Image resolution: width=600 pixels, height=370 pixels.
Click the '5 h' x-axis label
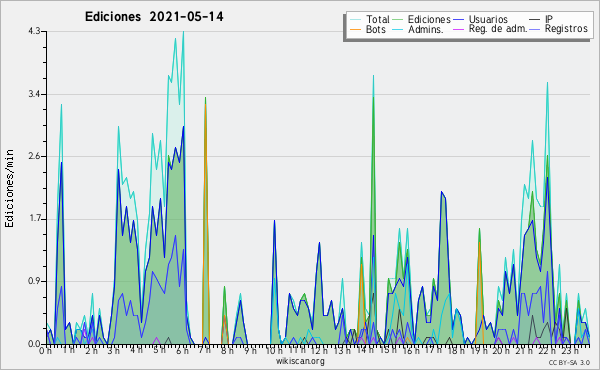click(159, 351)
